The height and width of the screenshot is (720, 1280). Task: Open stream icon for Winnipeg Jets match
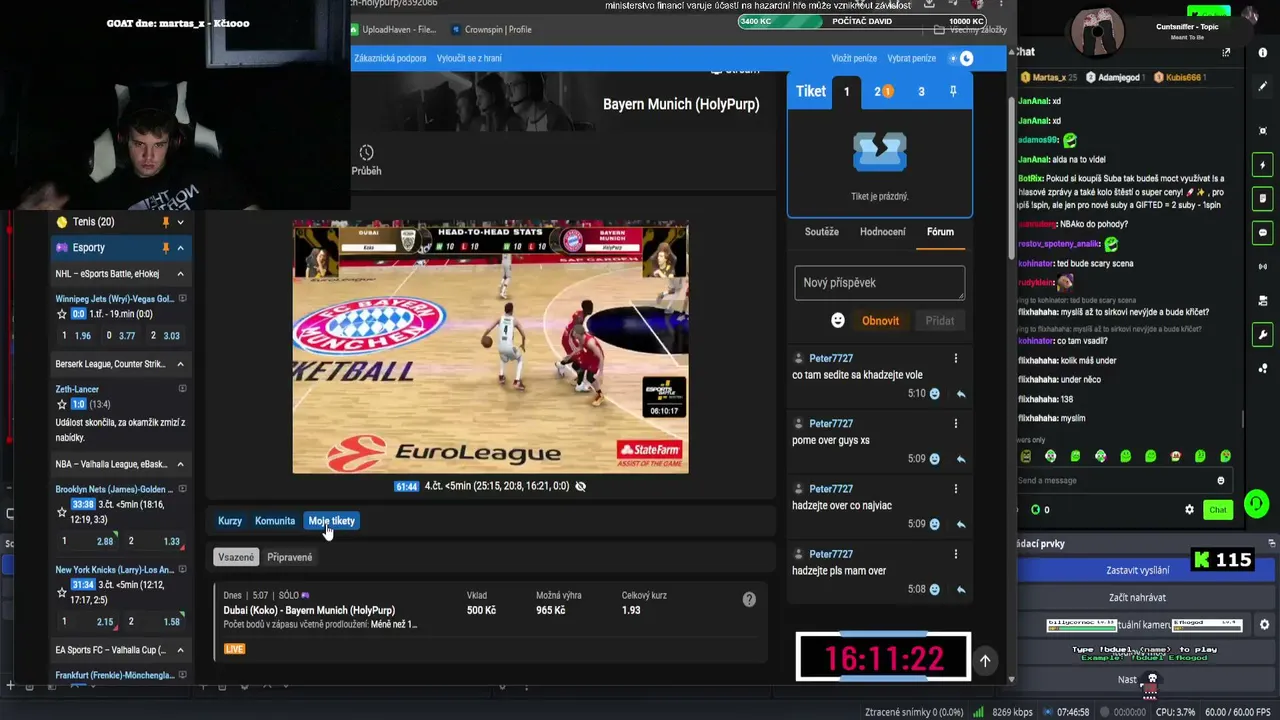182,299
